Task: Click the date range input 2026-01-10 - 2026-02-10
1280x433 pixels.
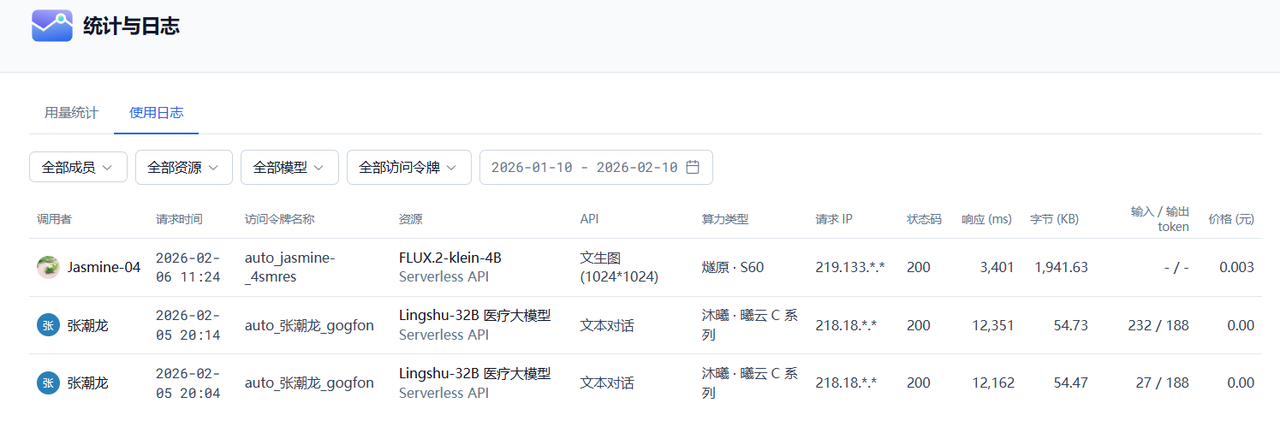Action: tap(596, 167)
